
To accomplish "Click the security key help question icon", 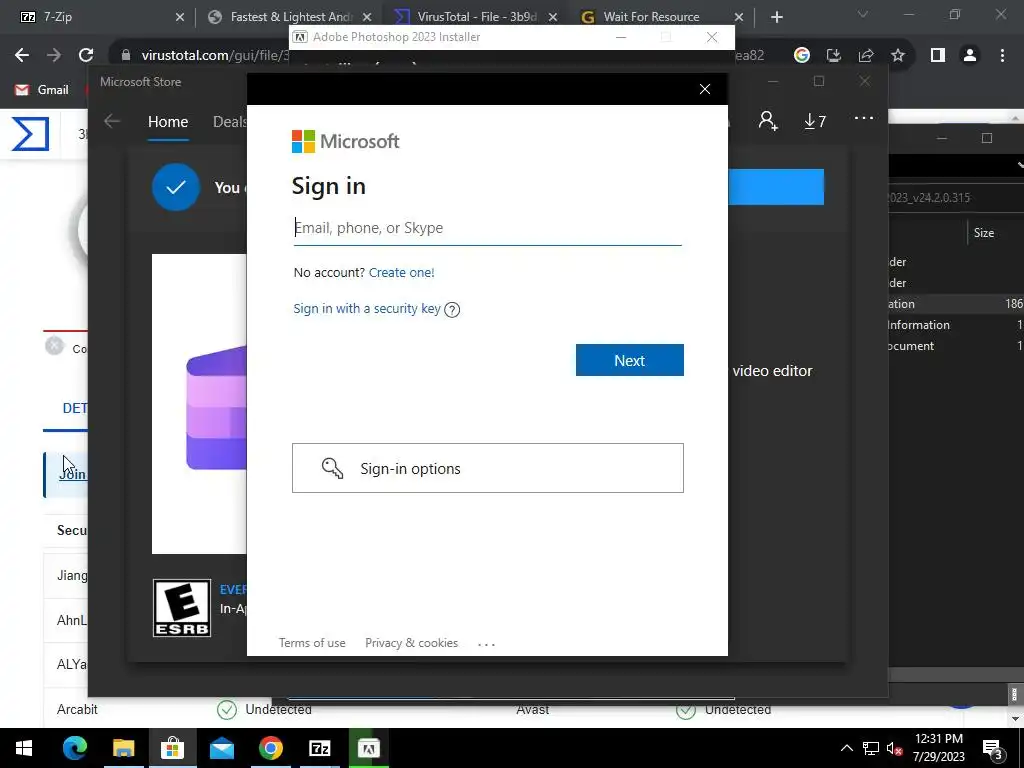I will tap(452, 310).
